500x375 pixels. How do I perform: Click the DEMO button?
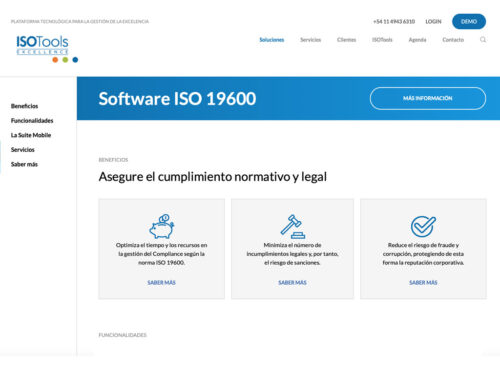click(469, 21)
